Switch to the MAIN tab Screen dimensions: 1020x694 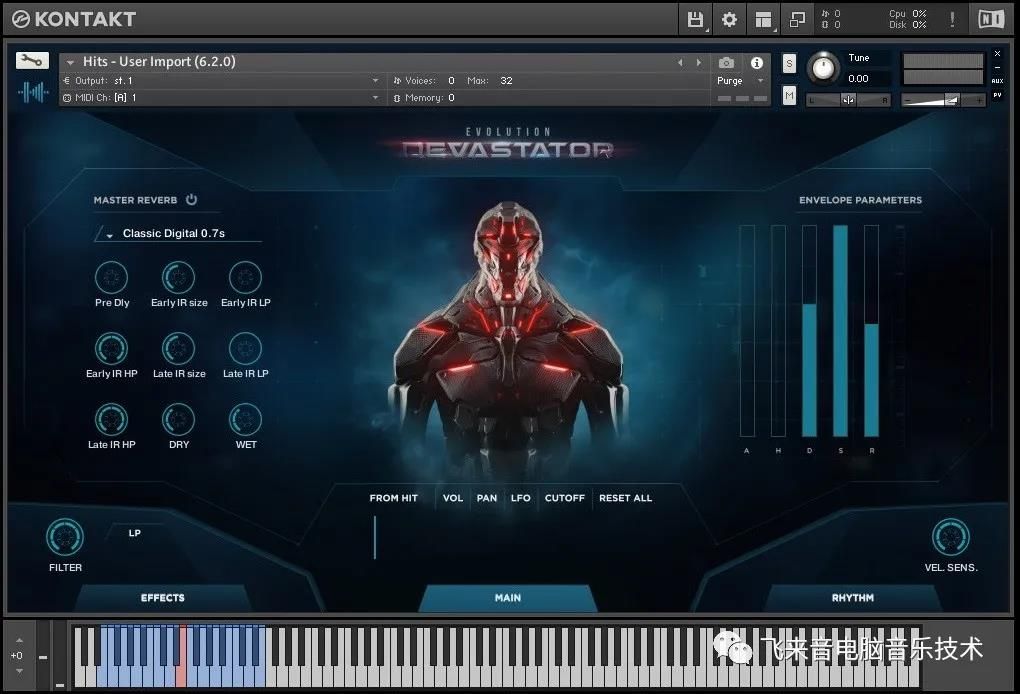(507, 598)
